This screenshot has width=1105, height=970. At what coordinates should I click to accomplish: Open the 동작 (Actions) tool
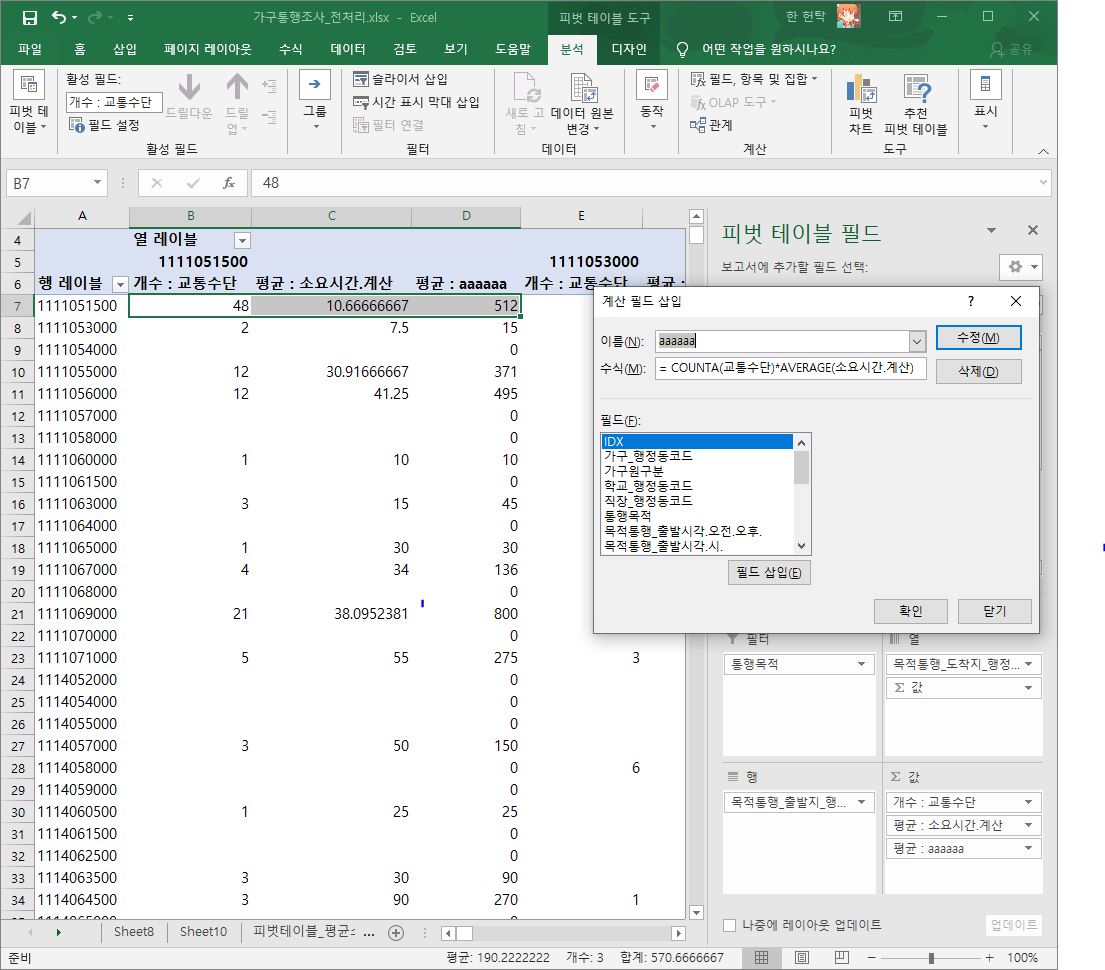[653, 97]
